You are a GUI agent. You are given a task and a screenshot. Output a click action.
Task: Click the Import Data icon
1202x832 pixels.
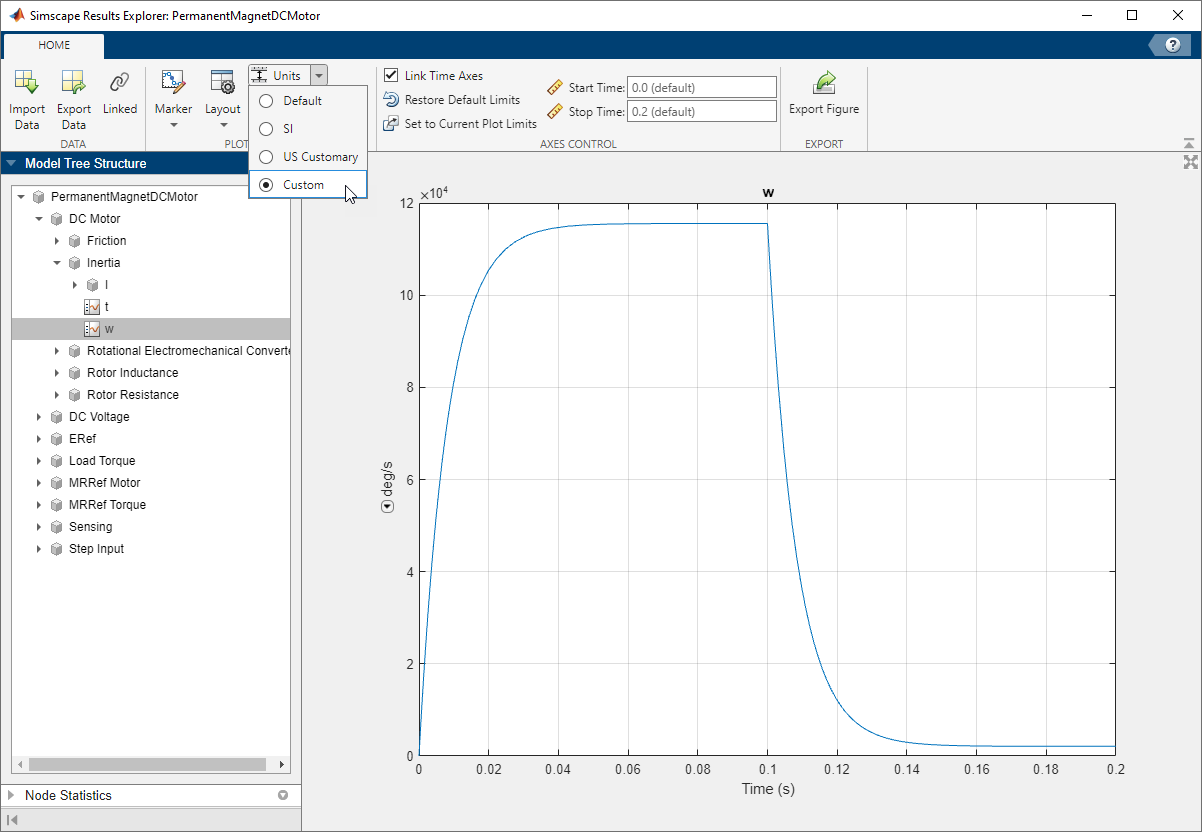point(27,84)
